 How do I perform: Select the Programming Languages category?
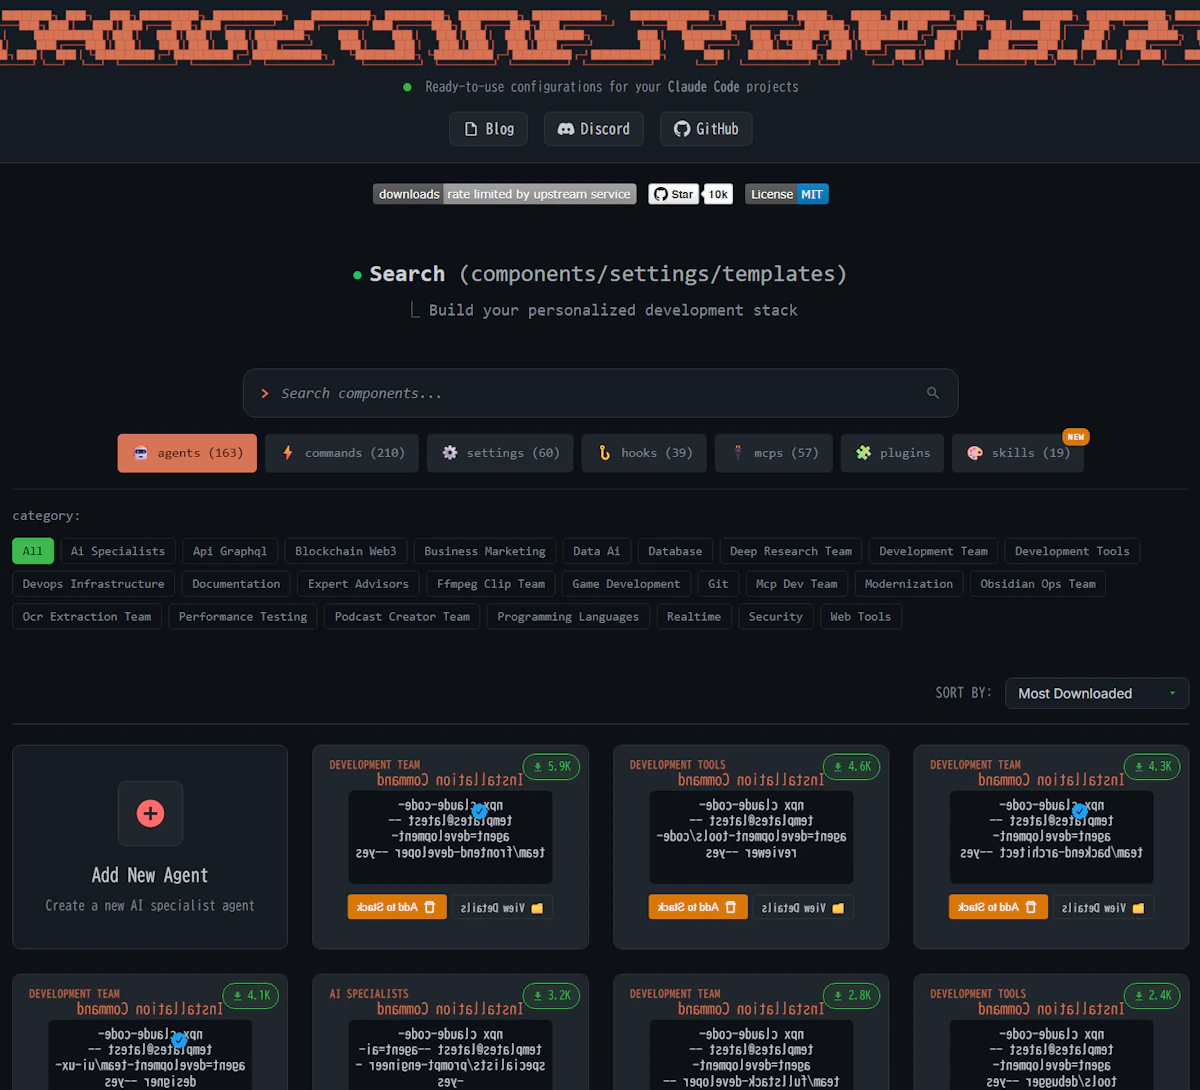568,617
